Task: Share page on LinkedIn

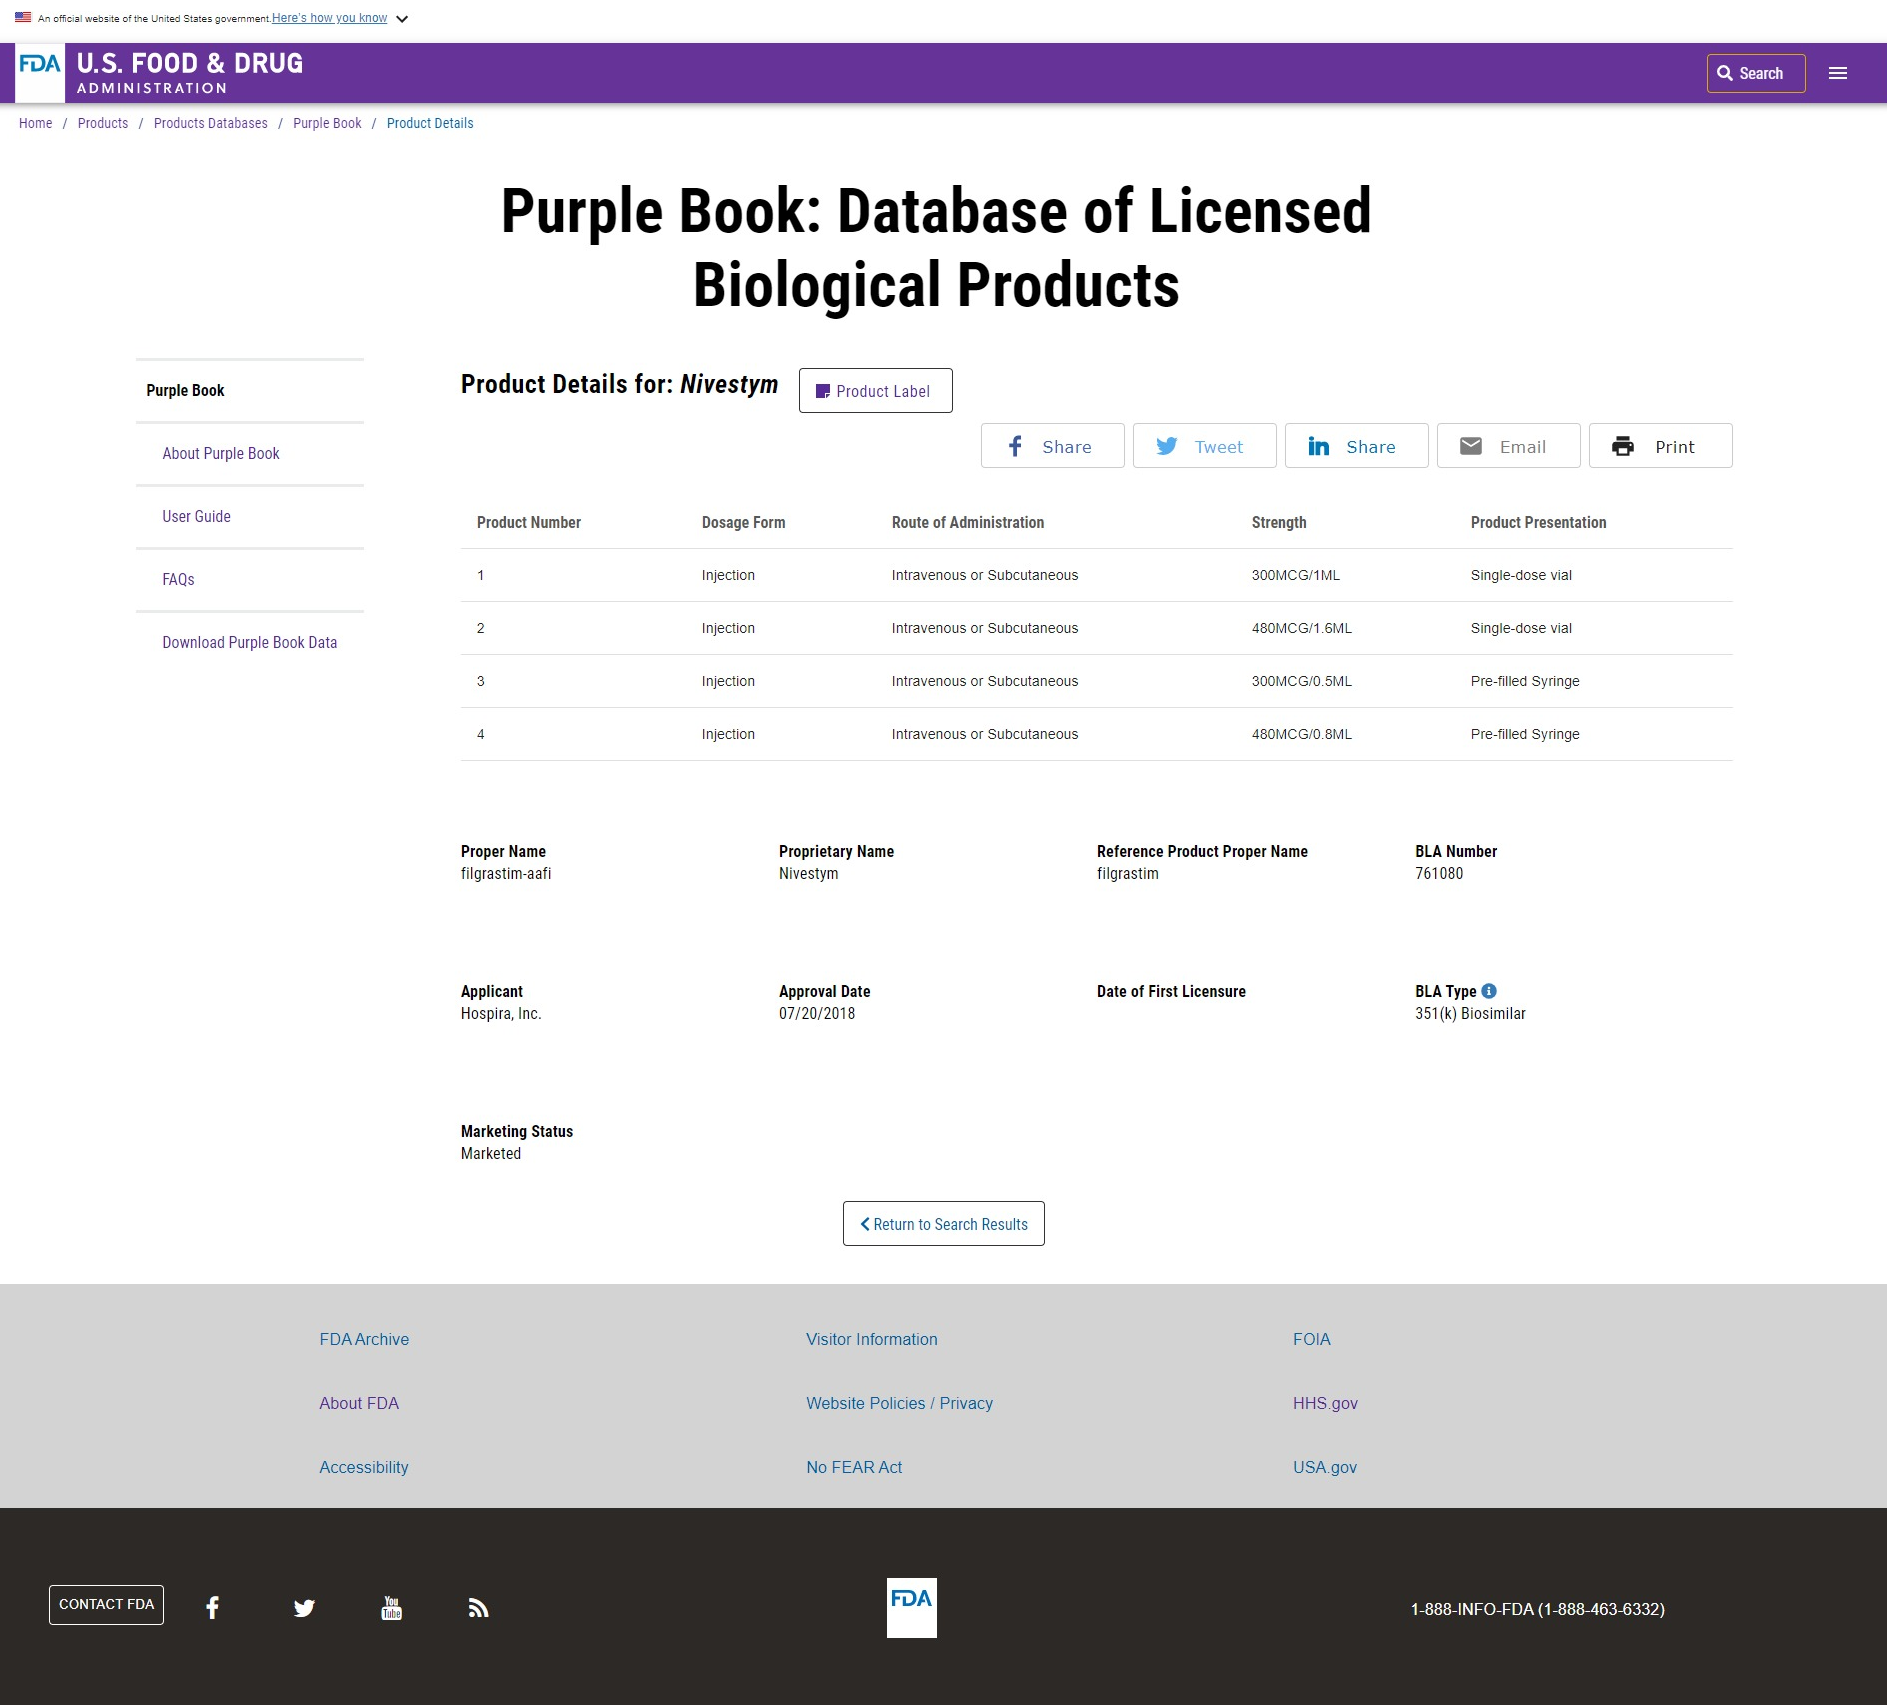Action: (1356, 446)
